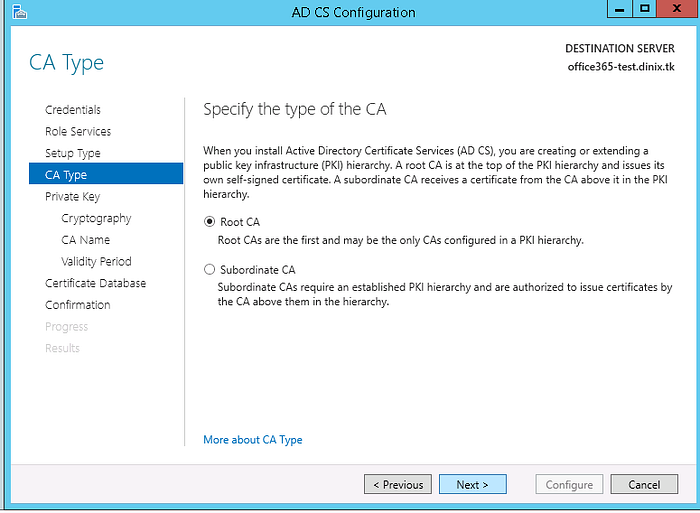The height and width of the screenshot is (513, 700).
Task: Close the AD CS Configuration window
Action: pyautogui.click(x=677, y=9)
